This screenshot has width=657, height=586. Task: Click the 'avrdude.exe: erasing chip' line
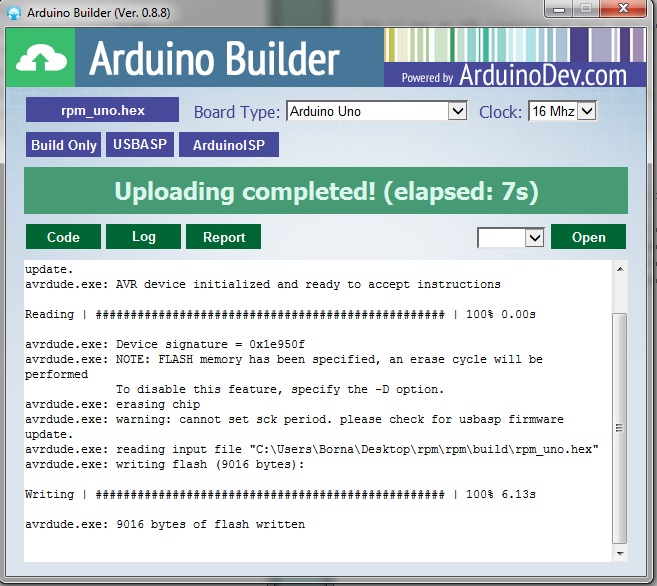pos(112,404)
